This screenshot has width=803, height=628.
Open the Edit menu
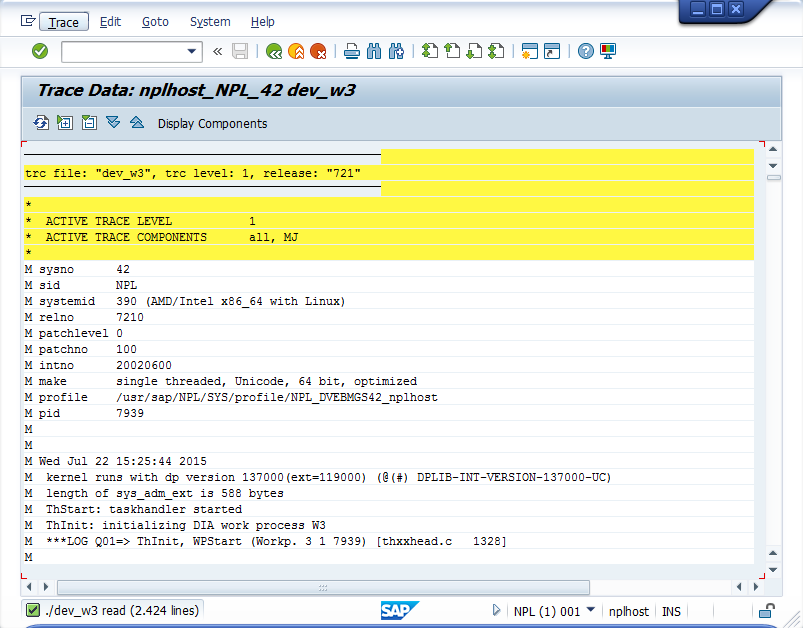coord(110,22)
